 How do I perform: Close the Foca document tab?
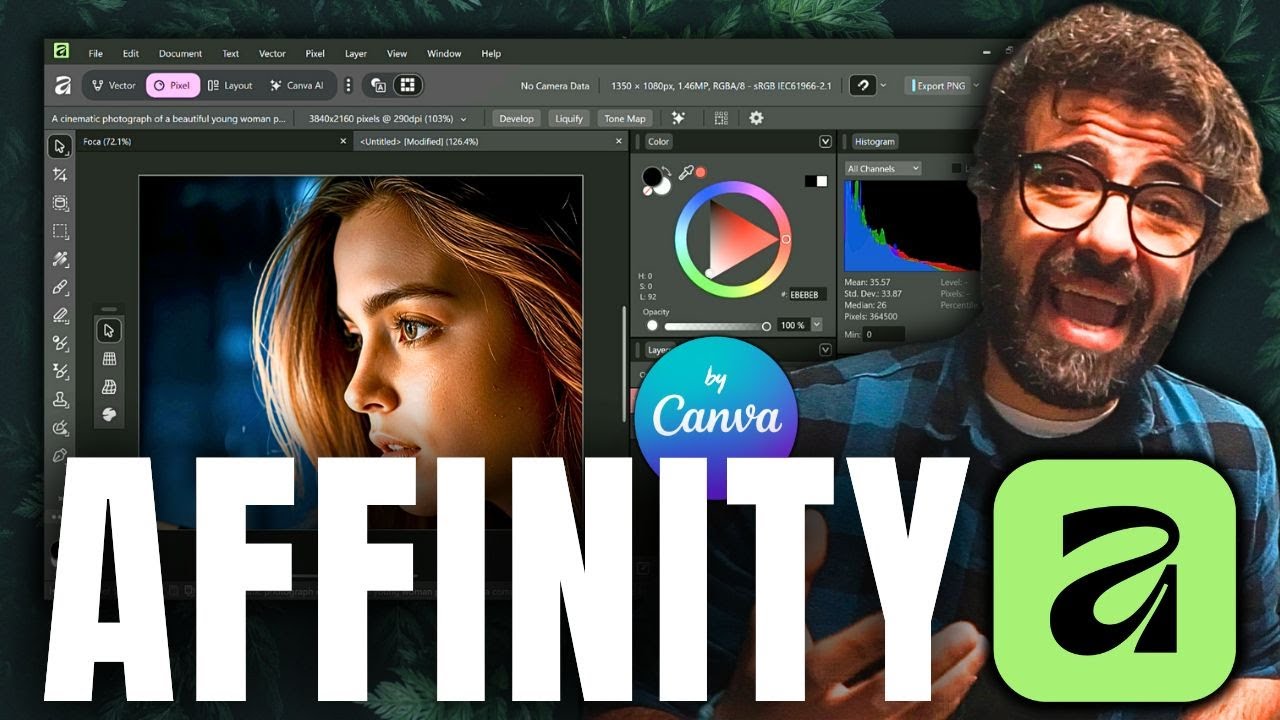click(341, 142)
